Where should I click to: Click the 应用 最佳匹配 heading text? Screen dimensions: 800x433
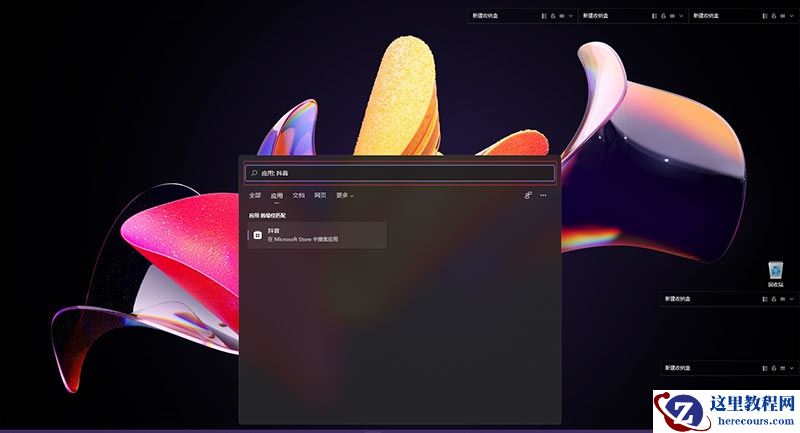(267, 215)
